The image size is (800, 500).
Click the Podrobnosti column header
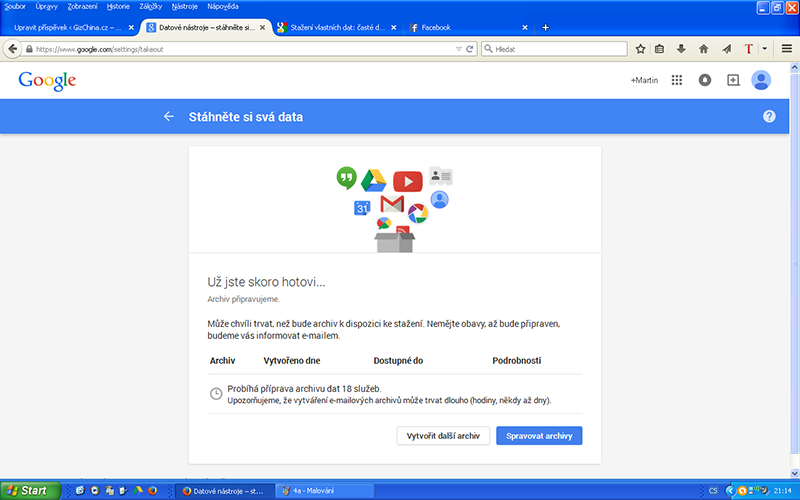(516, 361)
